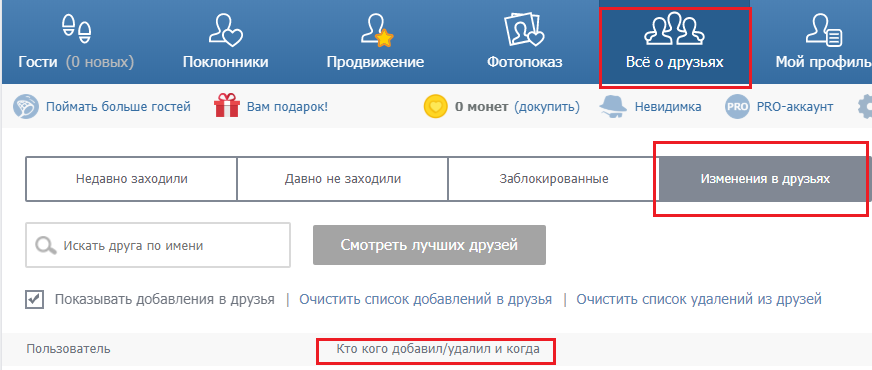
Task: Click the hat icon beside Невидимка
Action: tap(613, 106)
